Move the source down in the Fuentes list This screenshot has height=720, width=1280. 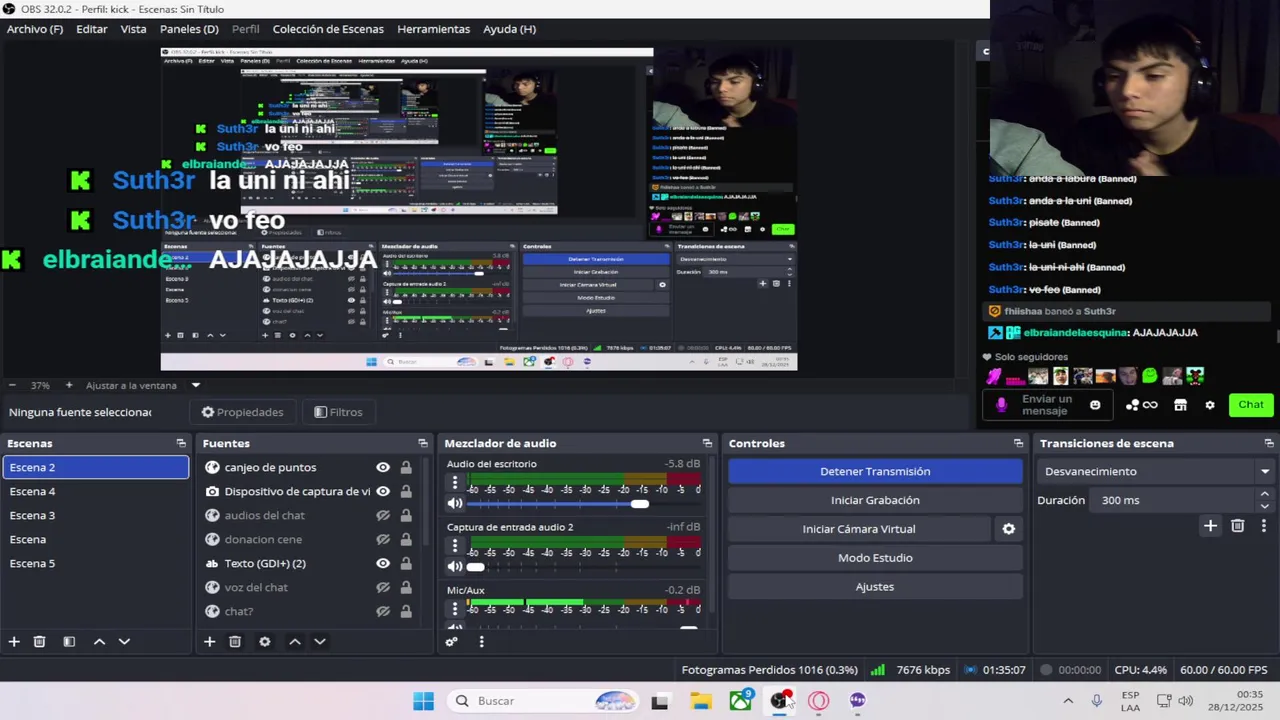(x=320, y=641)
